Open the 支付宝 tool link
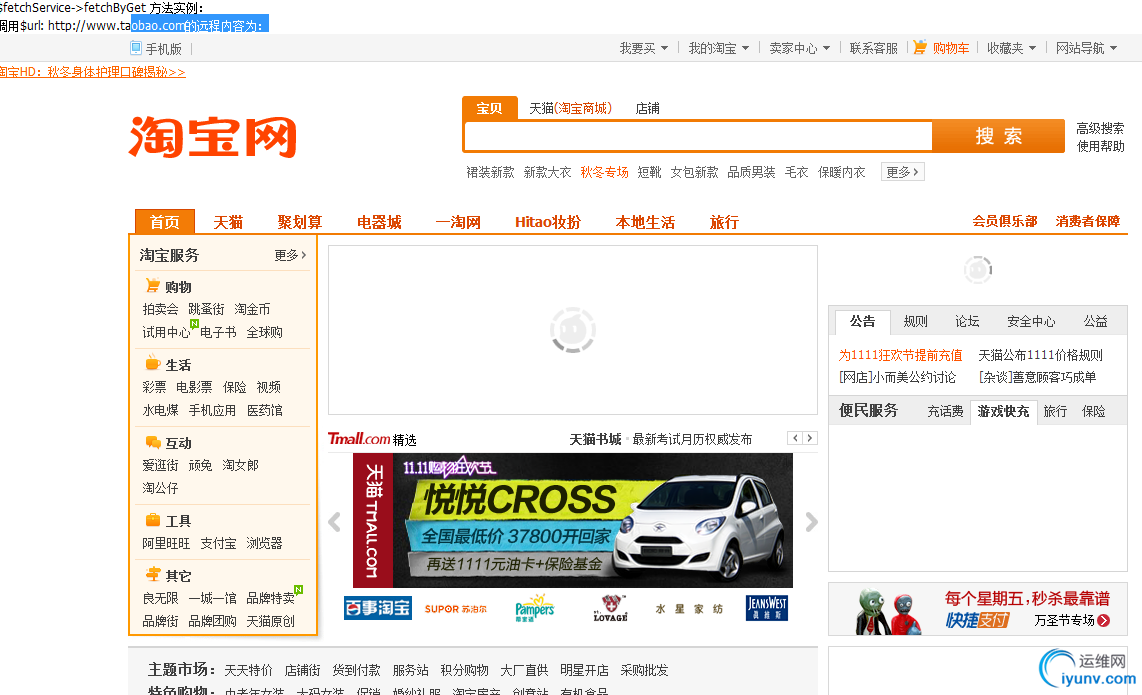The width and height of the screenshot is (1142, 695). [218, 543]
